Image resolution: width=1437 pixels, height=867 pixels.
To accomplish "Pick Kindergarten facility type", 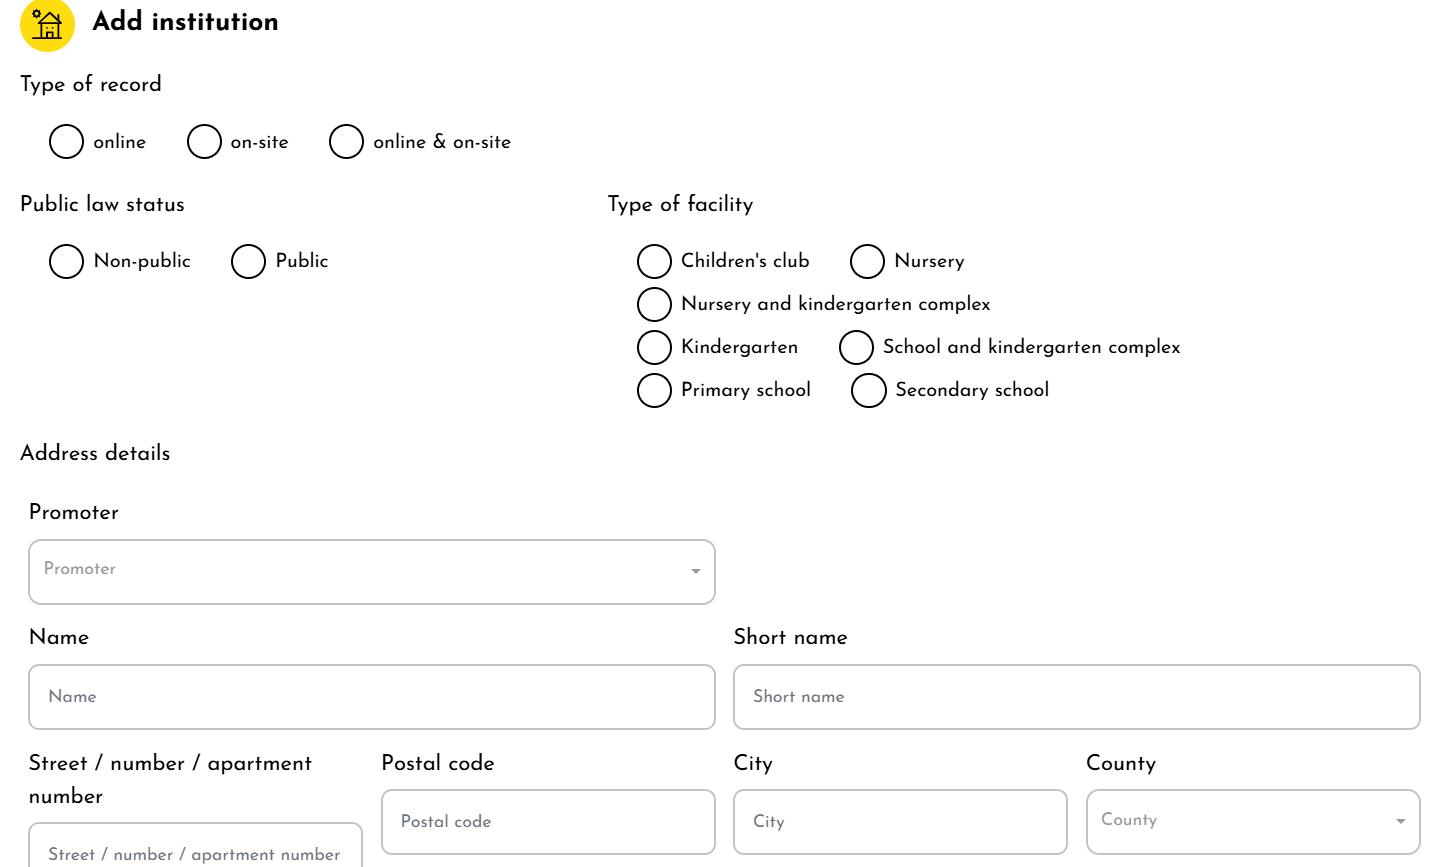I will coord(654,347).
